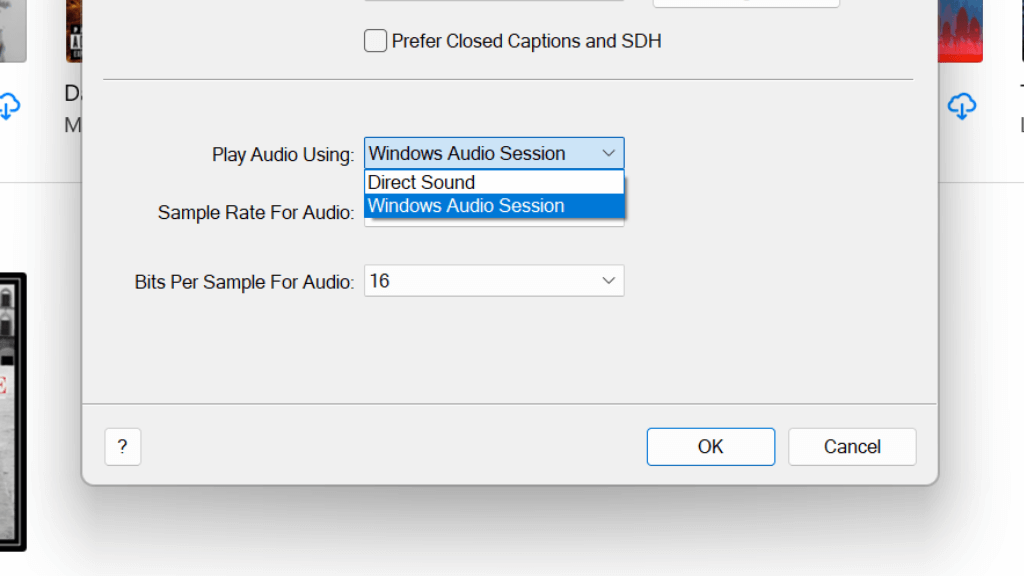Dismiss the dialog with the Cancel button
Viewport: 1024px width, 576px height.
[x=852, y=447]
